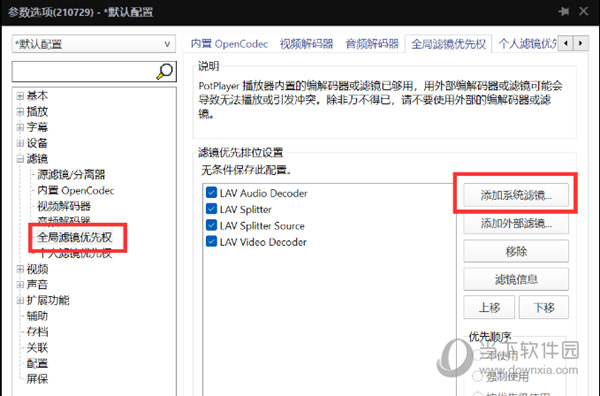This screenshot has width=600, height=396.
Task: Open the 存档 settings page
Action: coord(37,332)
